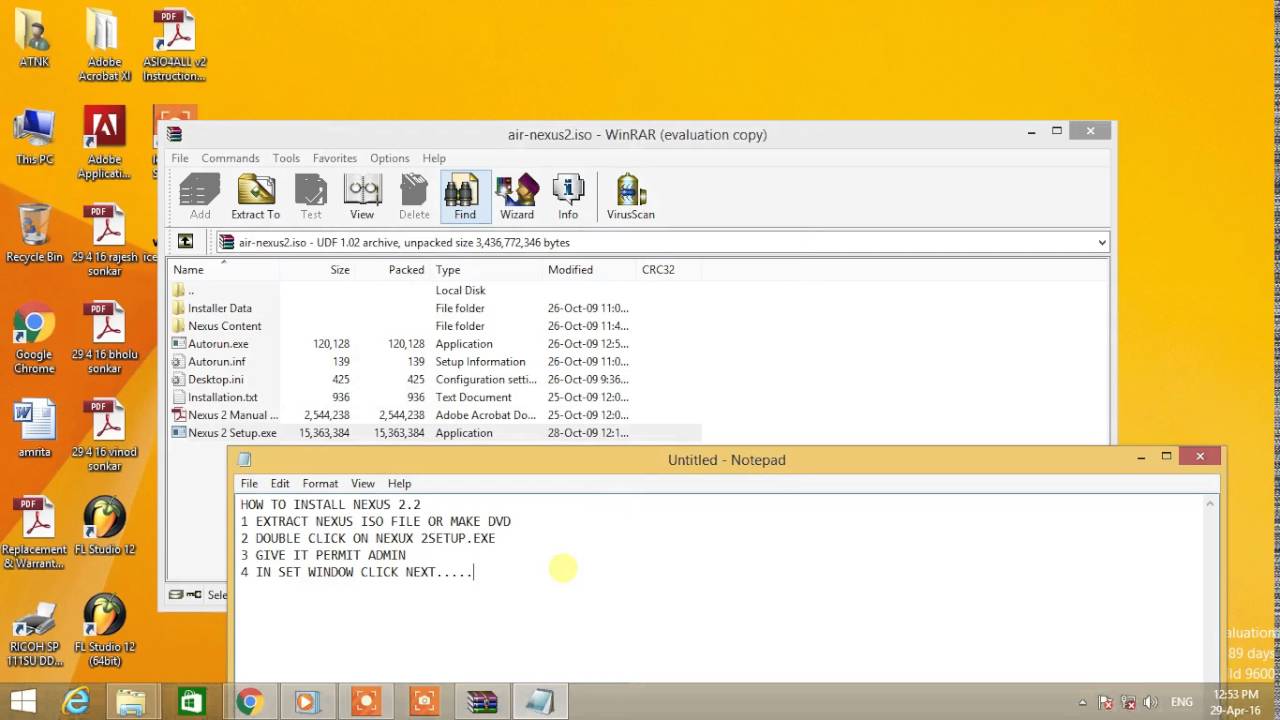Image resolution: width=1280 pixels, height=720 pixels.
Task: Select the Installation.txt file row
Action: [434, 397]
